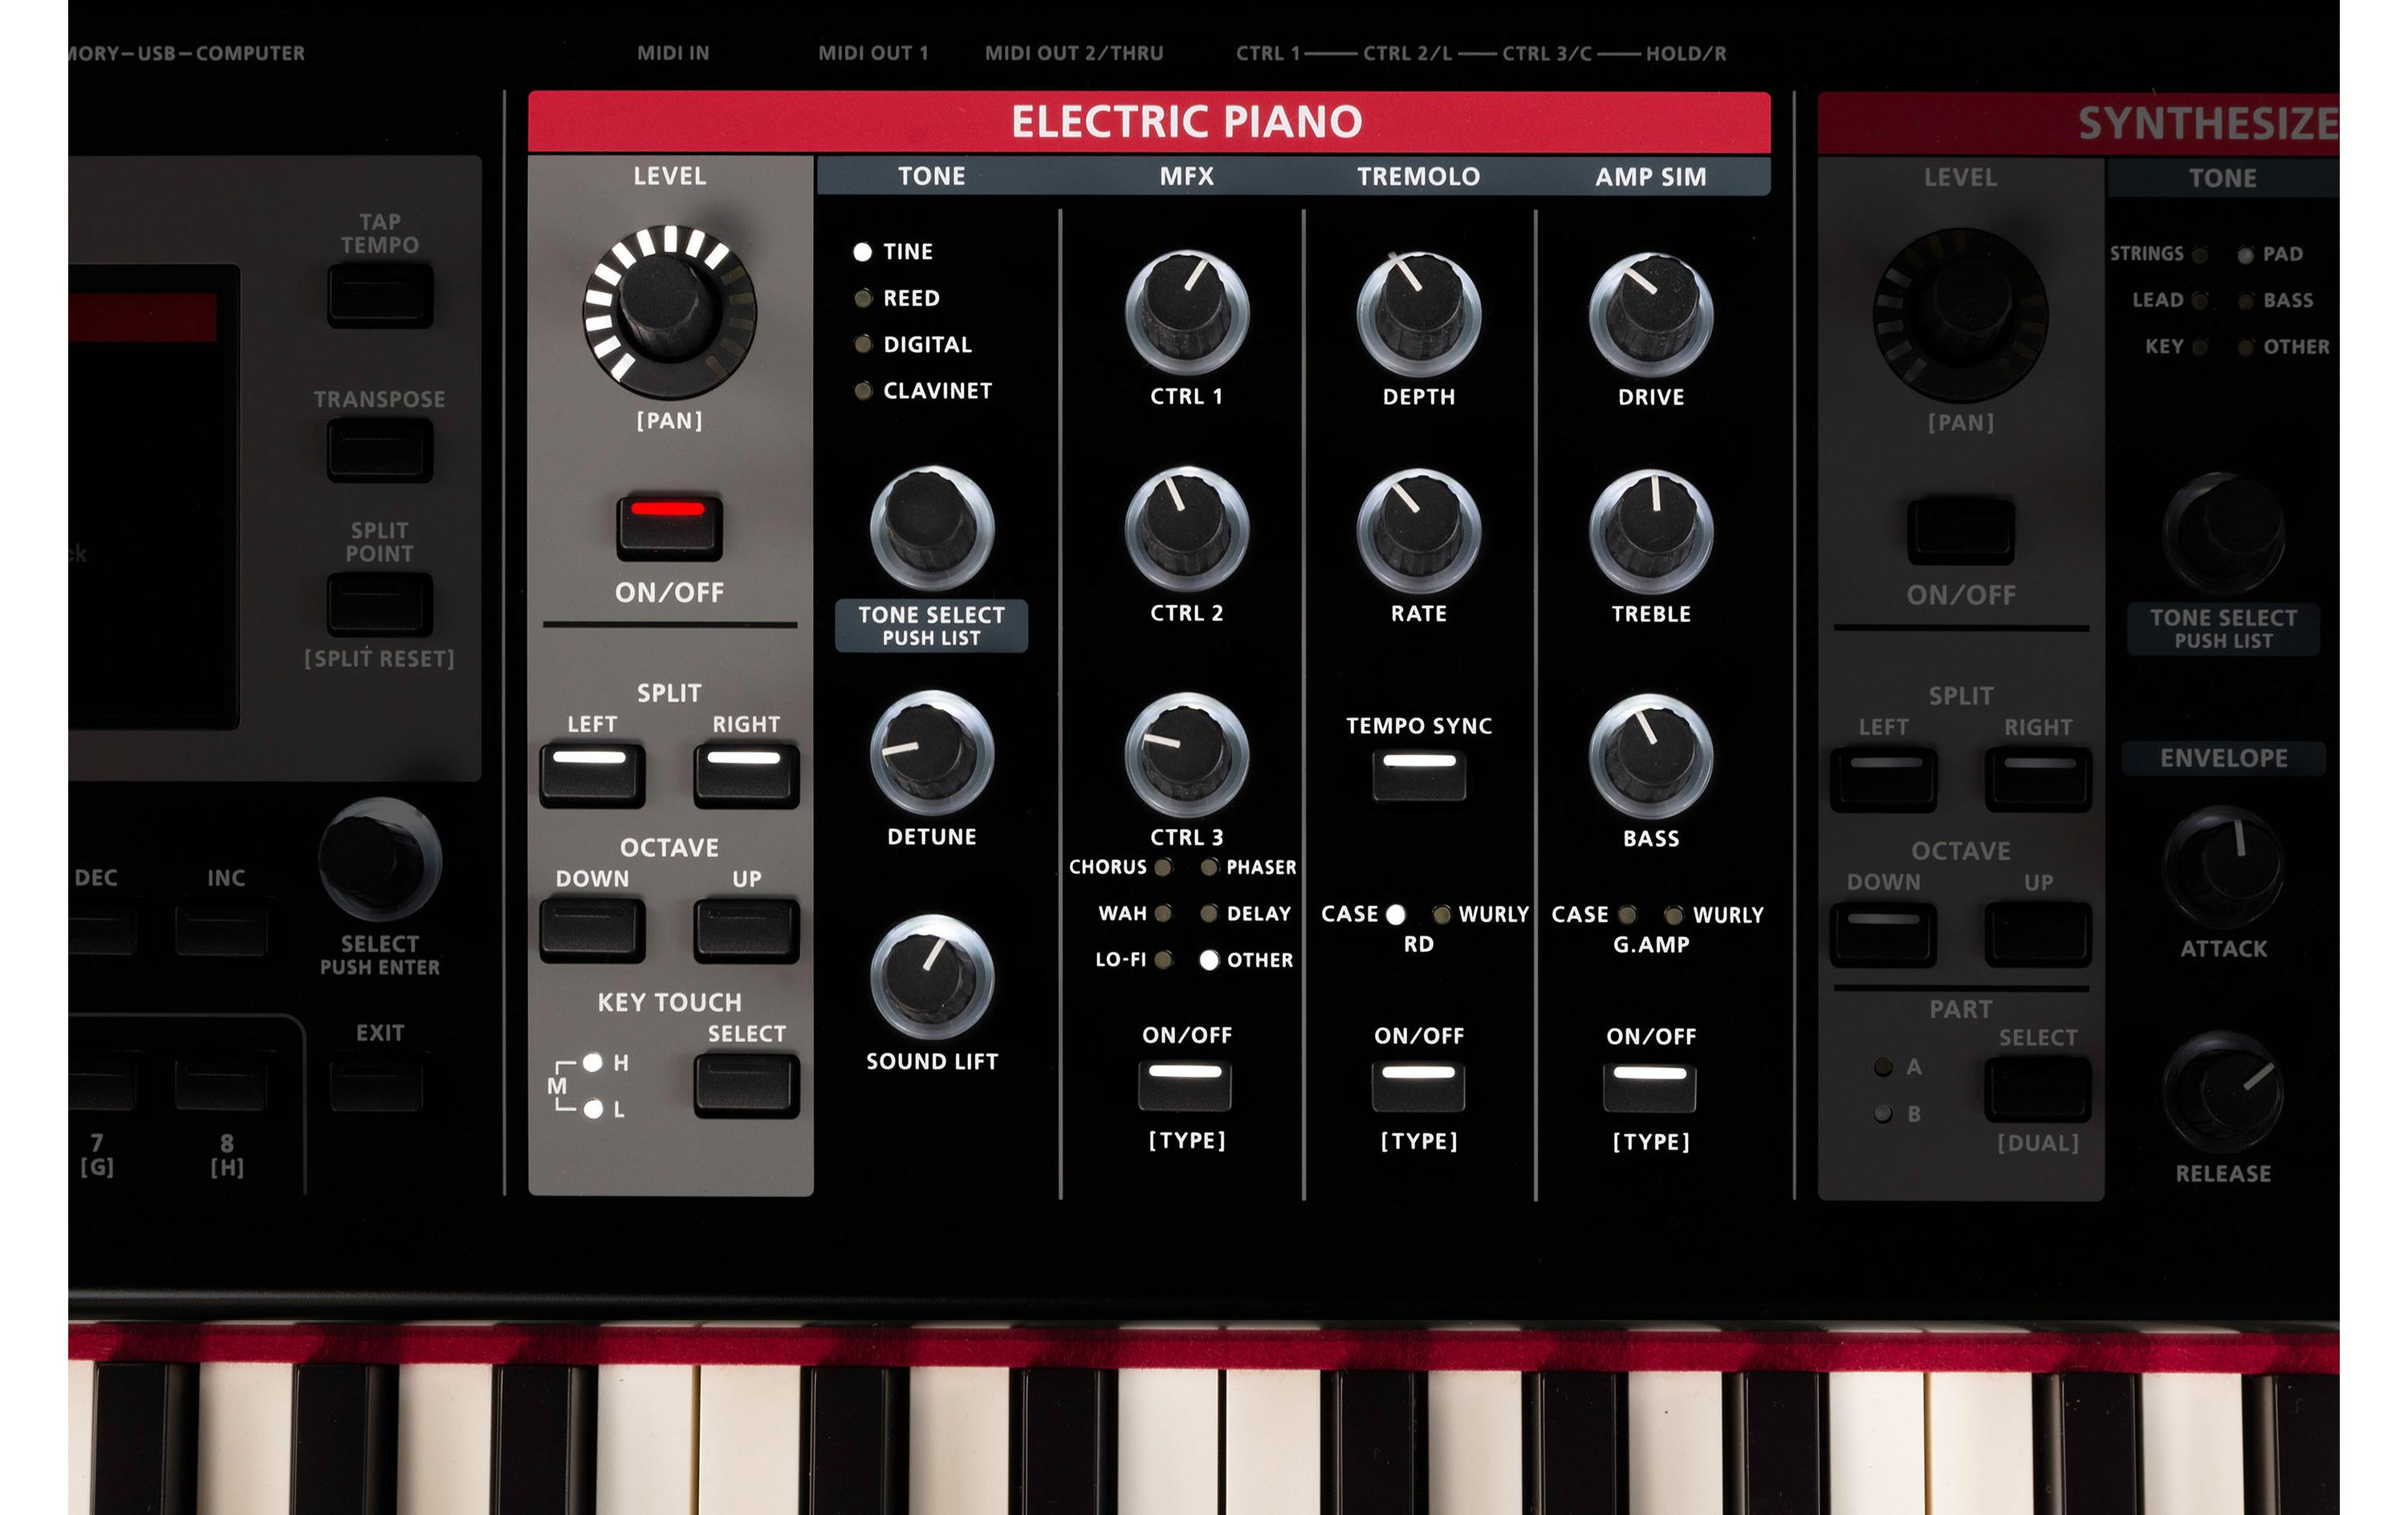Adjust the amp sim BASS knob
The image size is (2408, 1515).
[x=1651, y=756]
